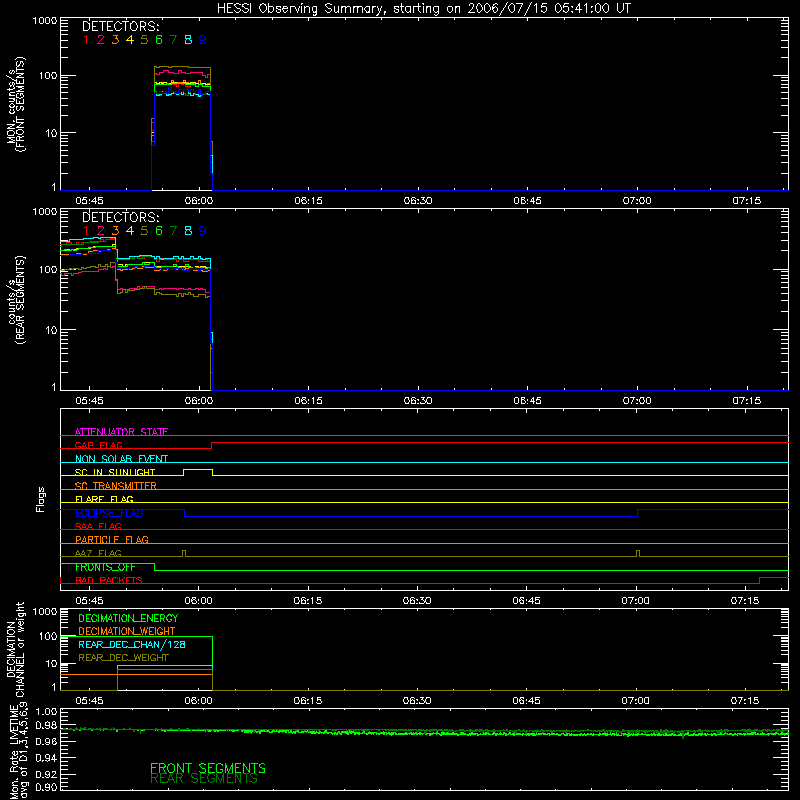Image resolution: width=800 pixels, height=800 pixels.
Task: Click the ATTENUATOR_STATE flag label
Action: coord(121,432)
